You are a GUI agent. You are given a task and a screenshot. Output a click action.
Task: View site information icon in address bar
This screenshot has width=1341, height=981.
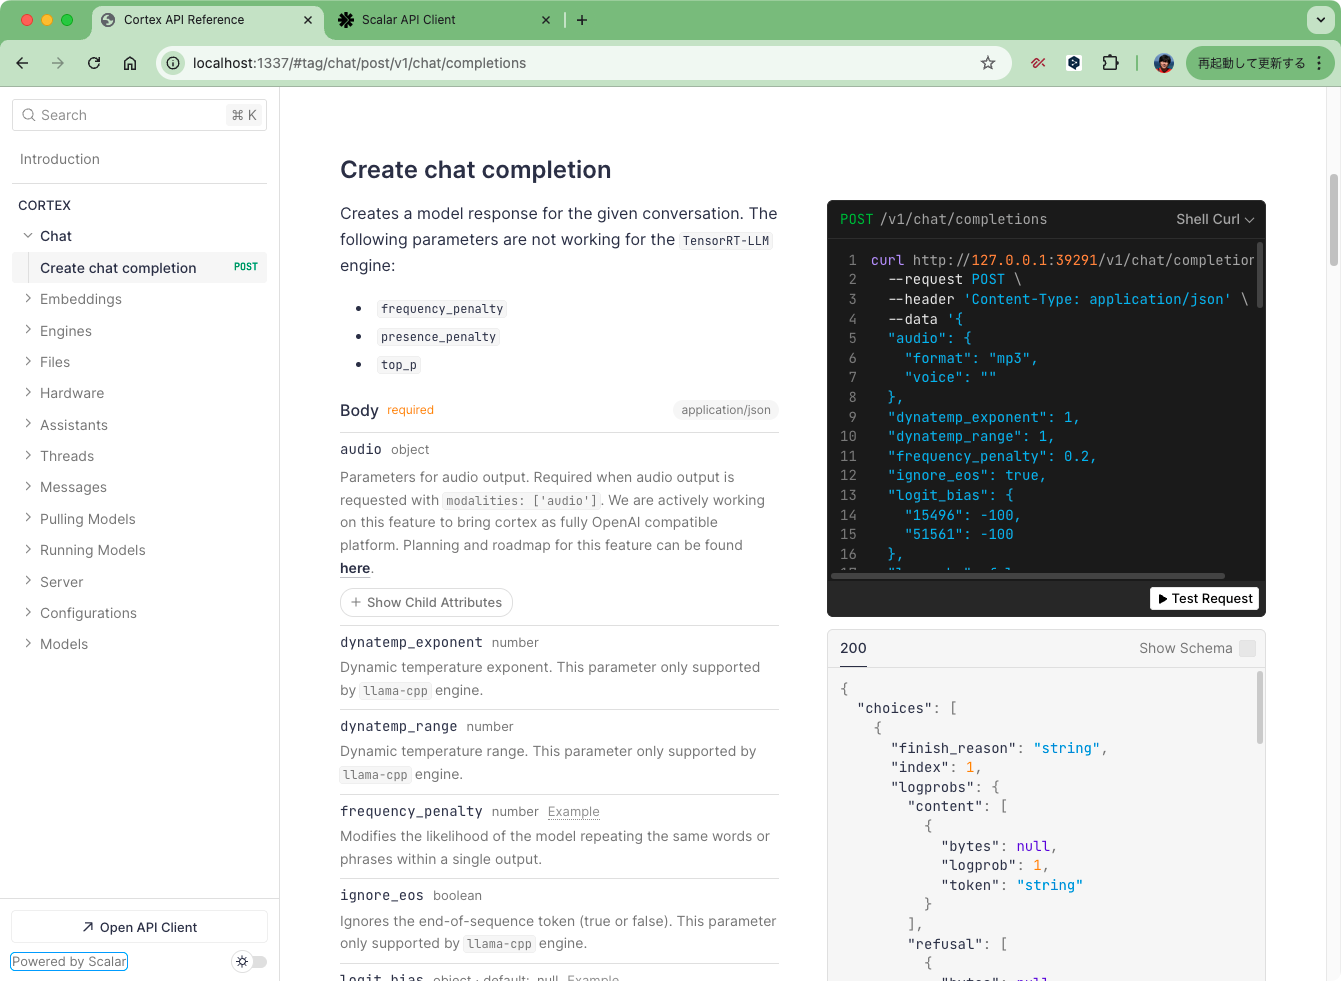click(173, 63)
